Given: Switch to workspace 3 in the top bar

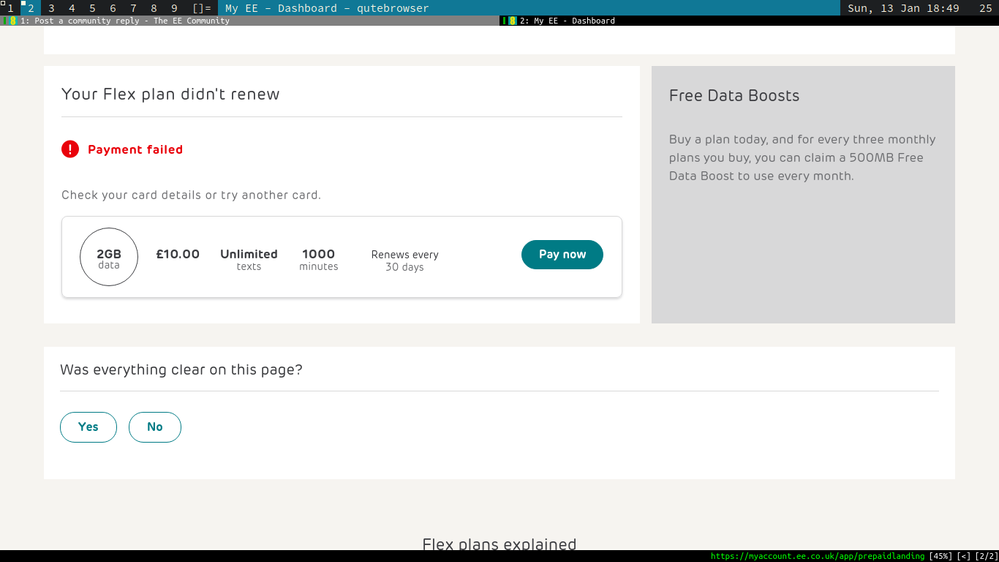Looking at the screenshot, I should (x=51, y=8).
